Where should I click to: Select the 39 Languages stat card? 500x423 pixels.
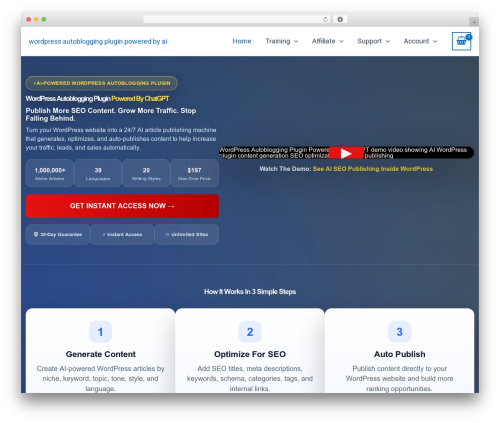pyautogui.click(x=98, y=173)
